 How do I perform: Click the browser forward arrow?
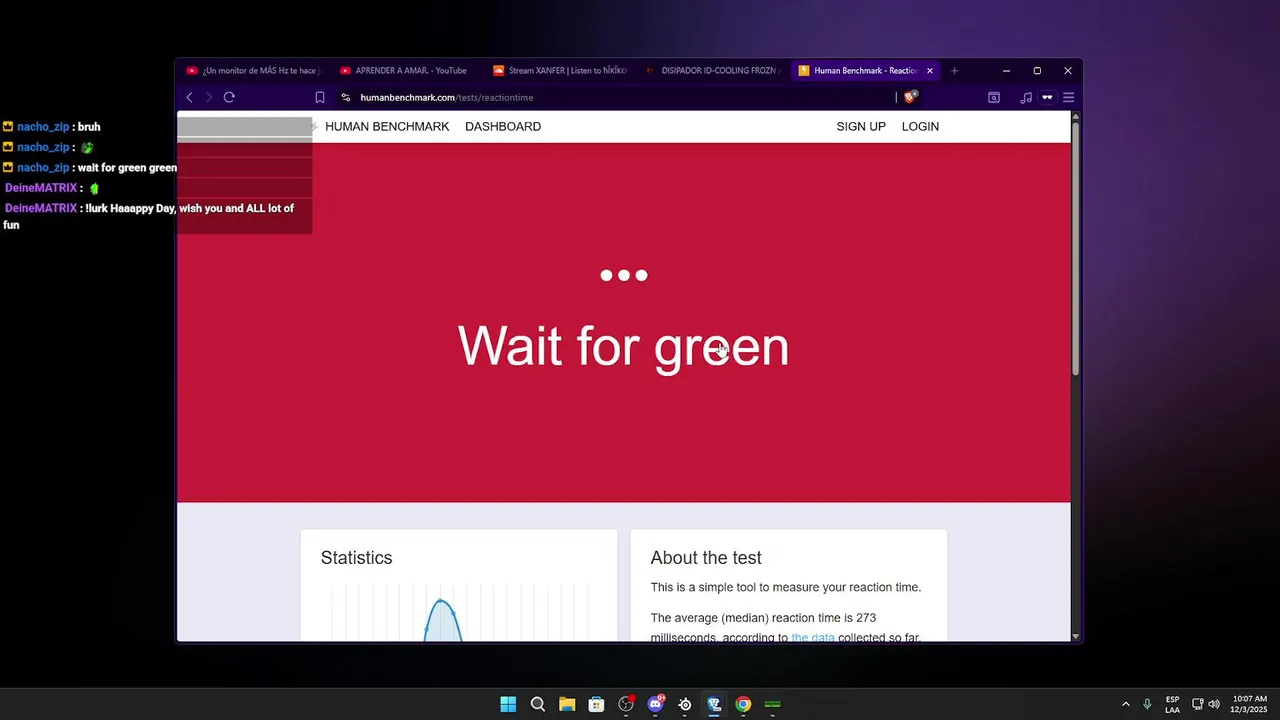(209, 97)
